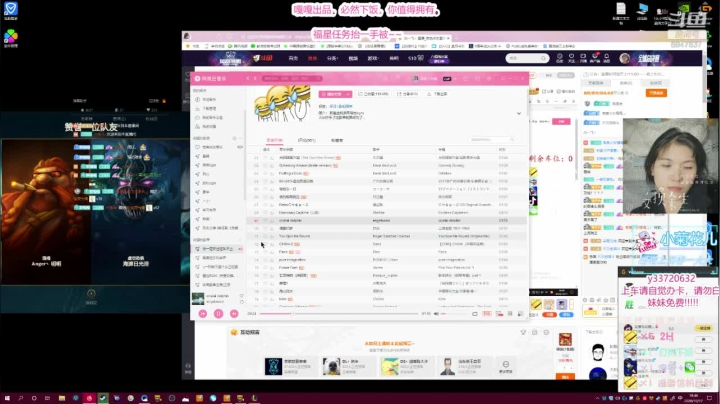The height and width of the screenshot is (404, 720).
Task: Go forward in NetEase music navigation
Action: click(255, 79)
